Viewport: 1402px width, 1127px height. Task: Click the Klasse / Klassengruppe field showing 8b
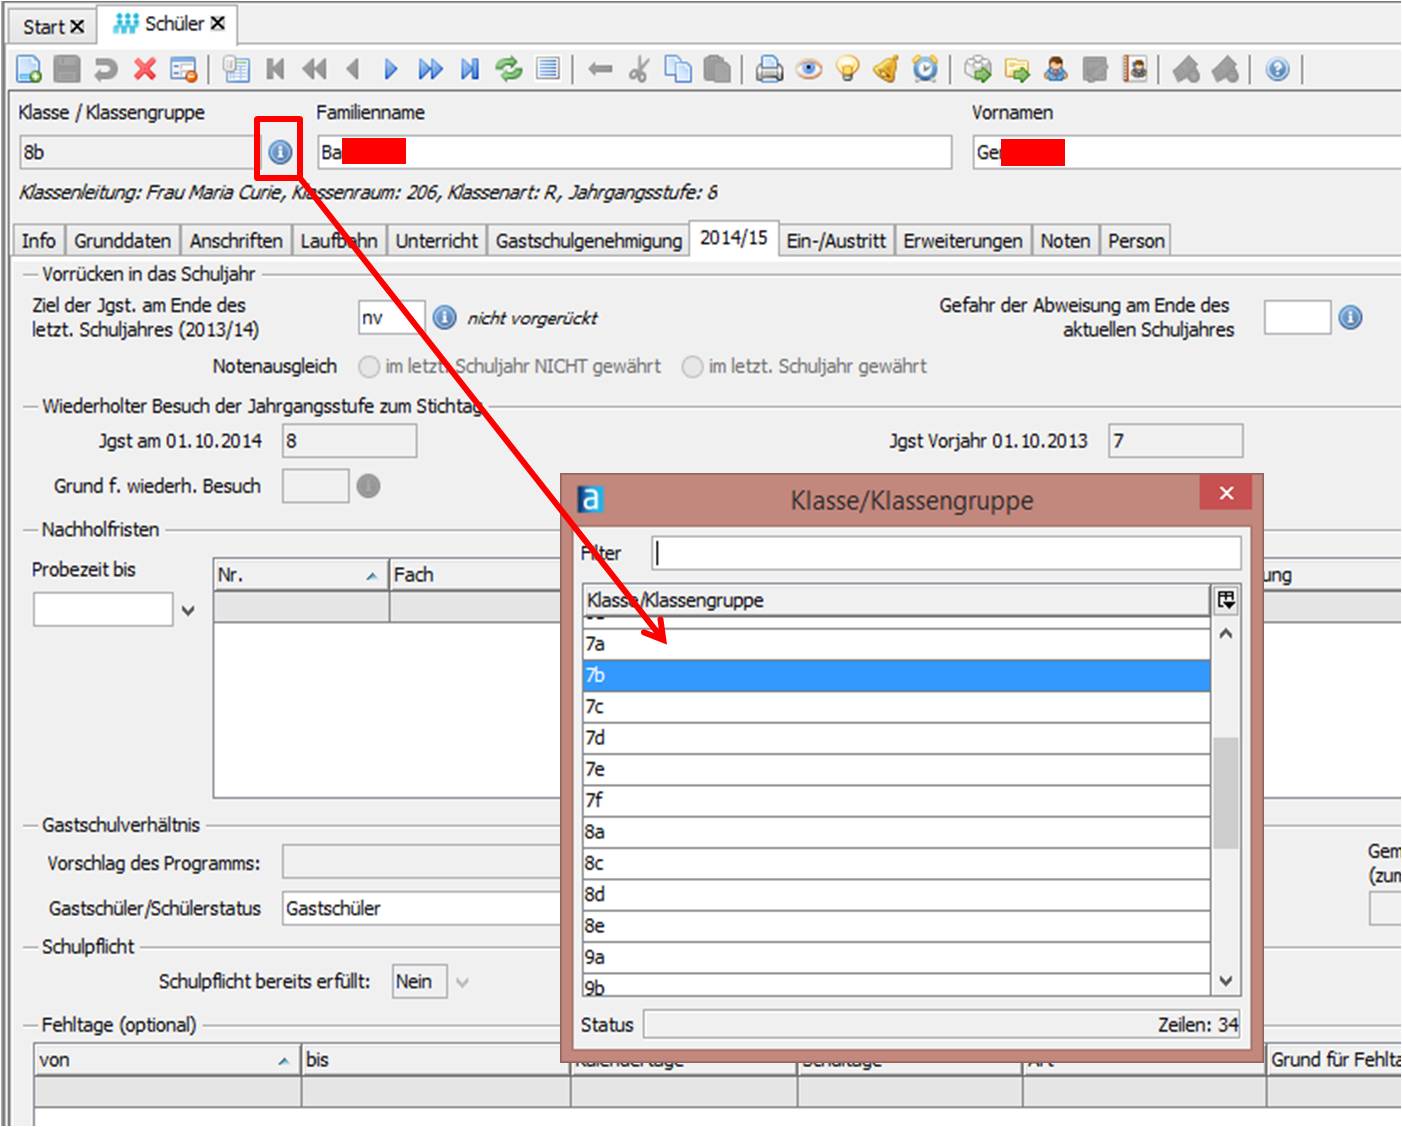(140, 152)
